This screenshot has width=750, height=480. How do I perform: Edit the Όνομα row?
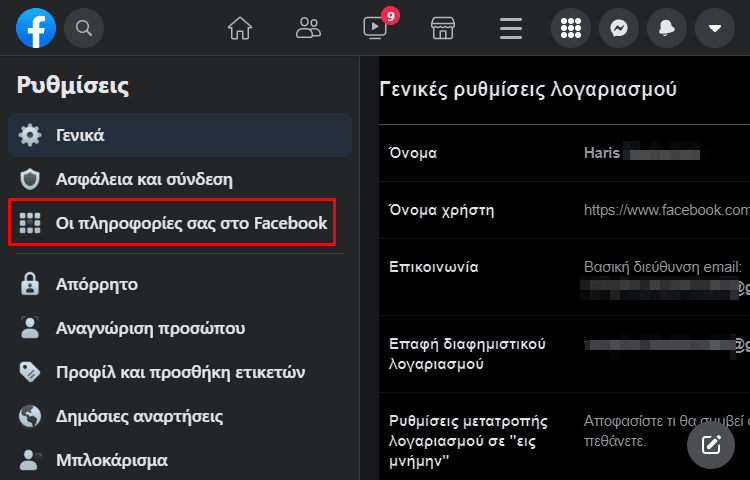point(564,153)
